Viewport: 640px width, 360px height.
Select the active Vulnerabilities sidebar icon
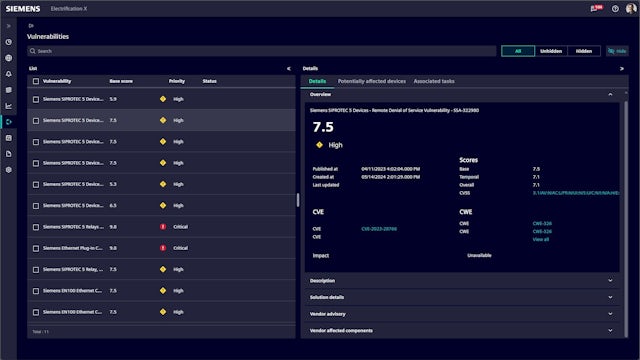pyautogui.click(x=9, y=122)
